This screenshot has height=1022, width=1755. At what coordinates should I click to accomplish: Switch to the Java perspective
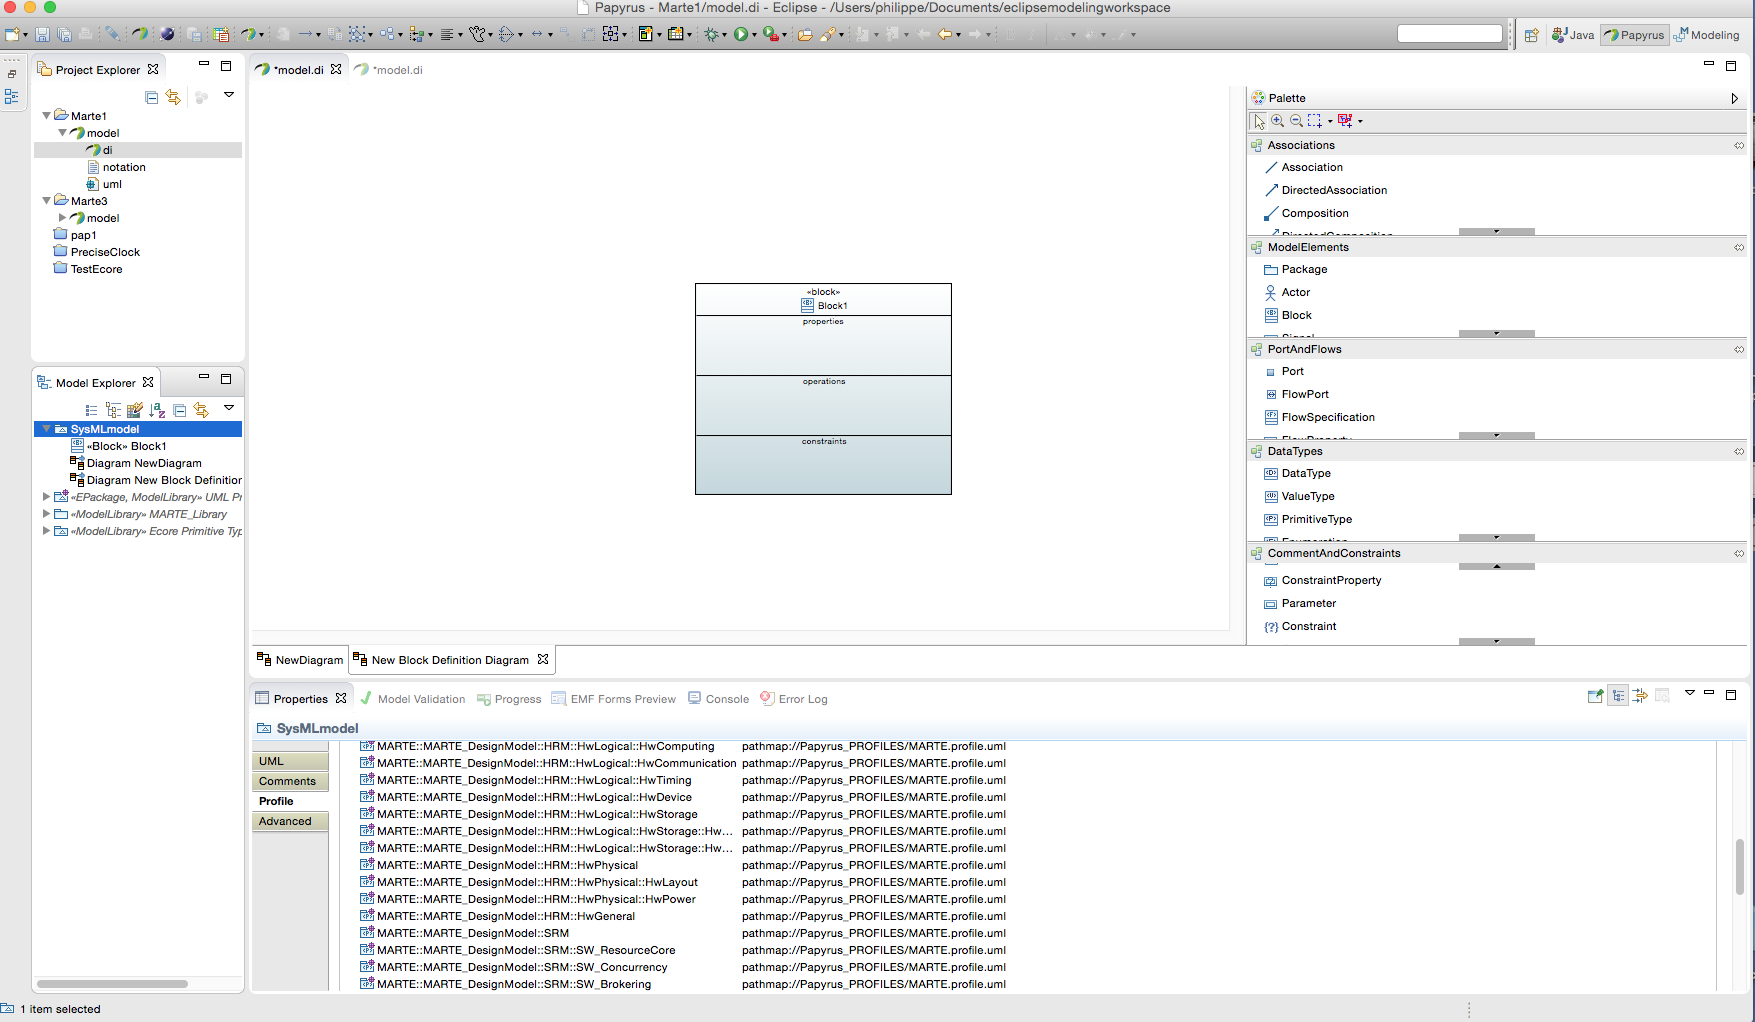click(x=1572, y=35)
